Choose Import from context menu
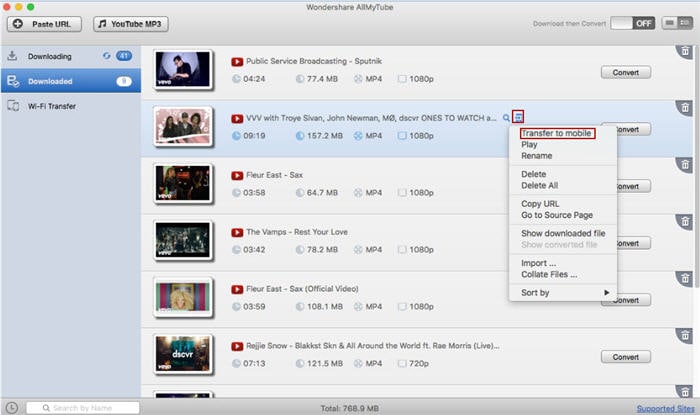The height and width of the screenshot is (415, 700). 538,263
